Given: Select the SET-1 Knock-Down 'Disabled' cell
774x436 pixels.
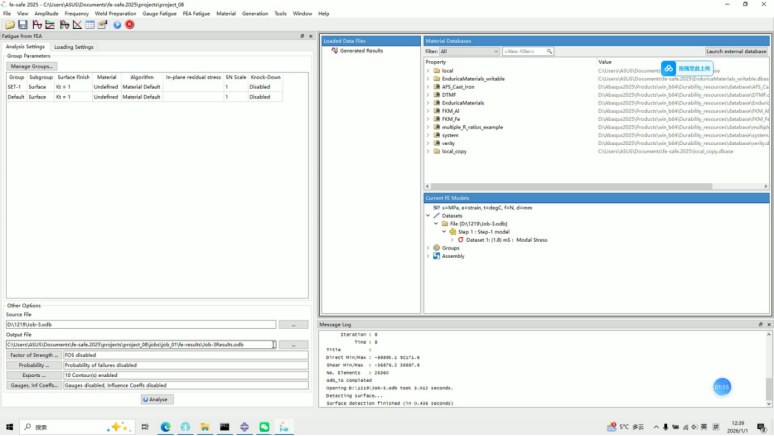Looking at the screenshot, I should pos(265,87).
